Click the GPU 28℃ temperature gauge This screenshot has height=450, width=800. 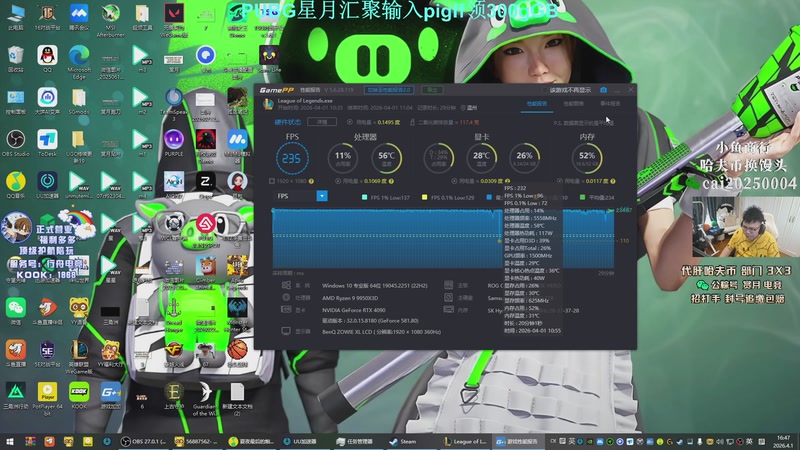(x=481, y=158)
